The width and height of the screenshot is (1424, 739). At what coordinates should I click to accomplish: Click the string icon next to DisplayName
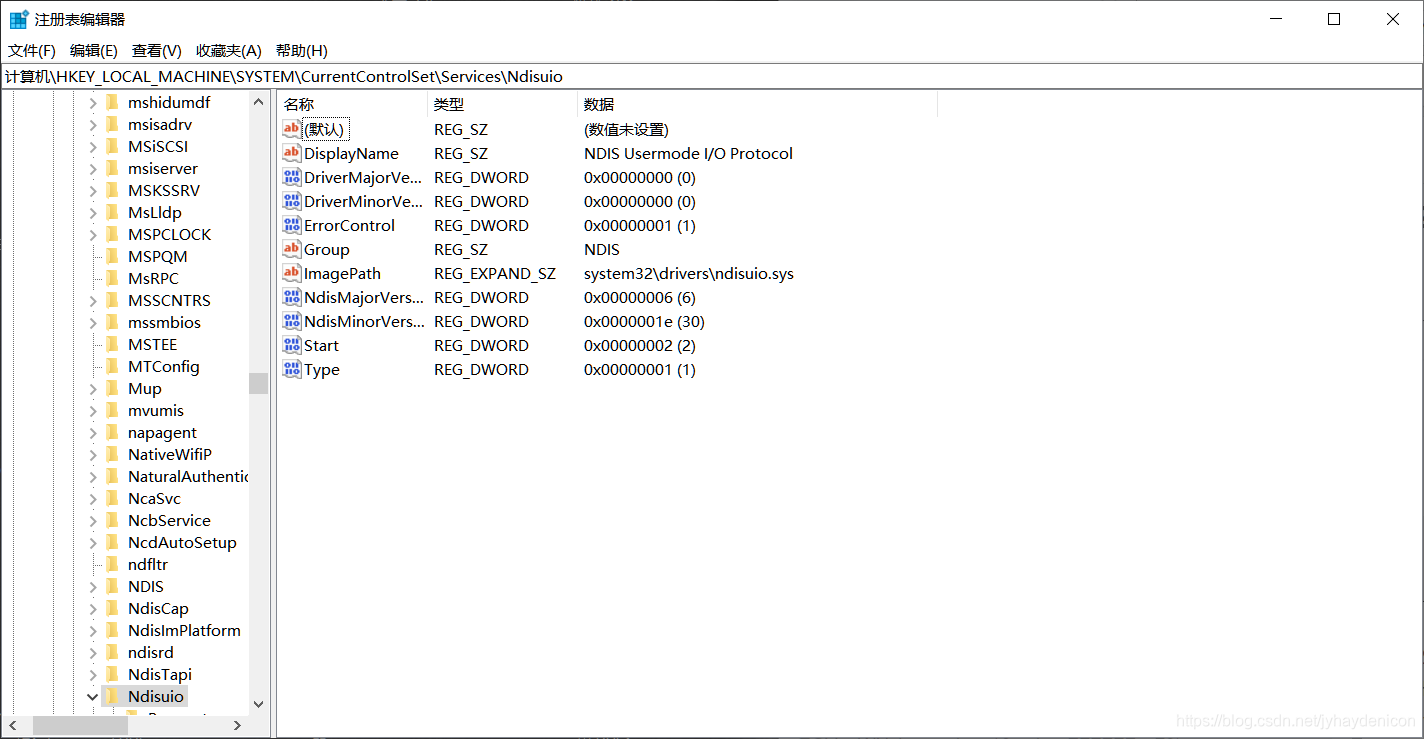(x=291, y=153)
